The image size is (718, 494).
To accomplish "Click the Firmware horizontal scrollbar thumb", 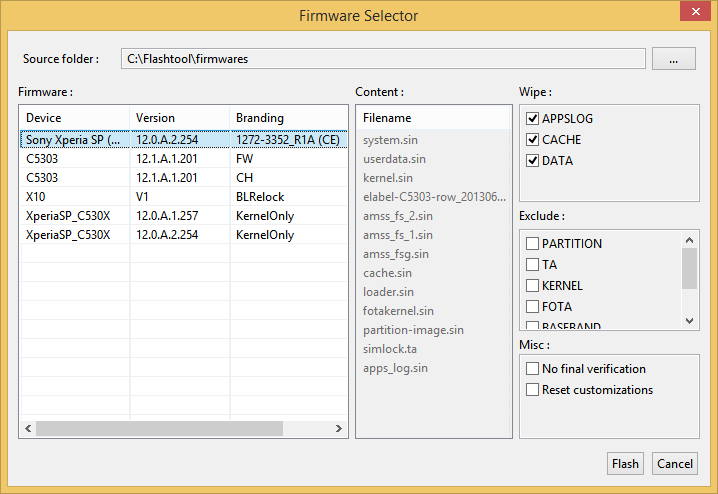I will [159, 429].
